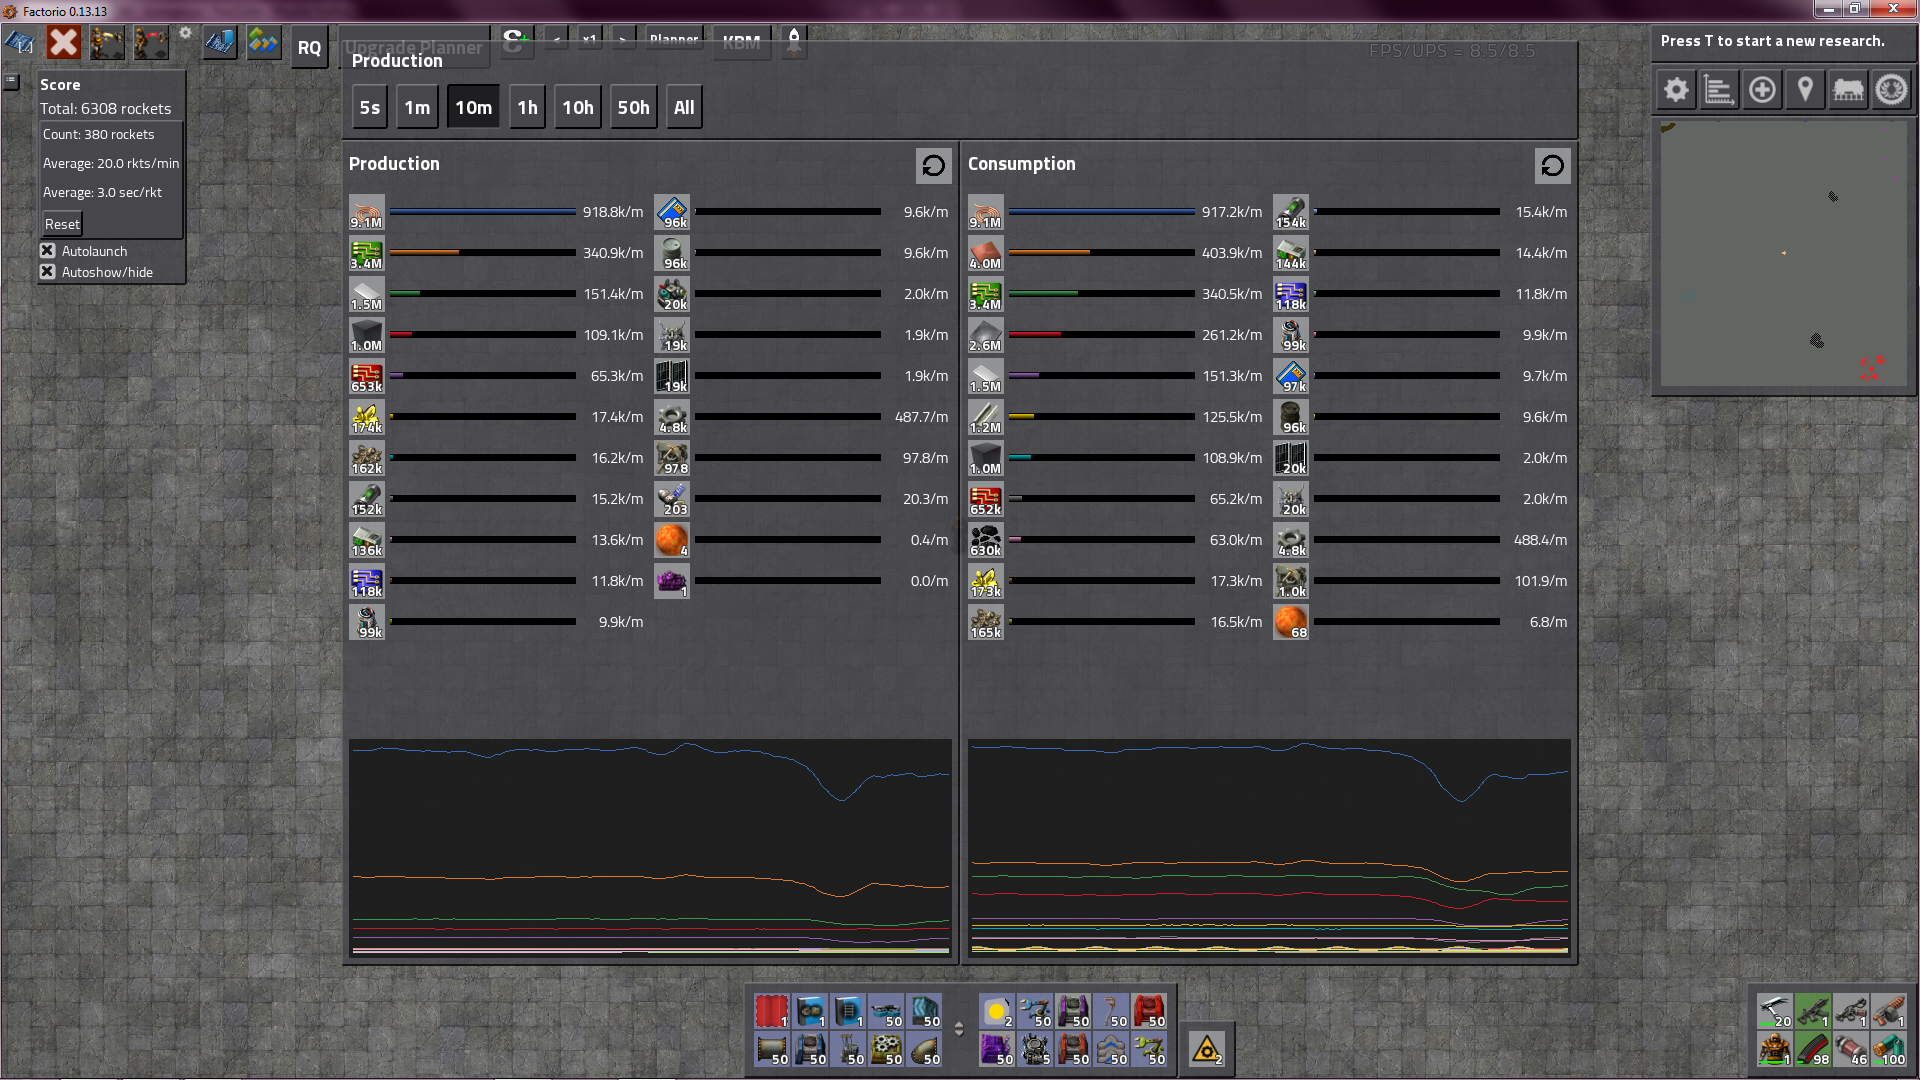The width and height of the screenshot is (1920, 1080).
Task: Switch quickbar row with the up/down arrows
Action: (x=959, y=1029)
